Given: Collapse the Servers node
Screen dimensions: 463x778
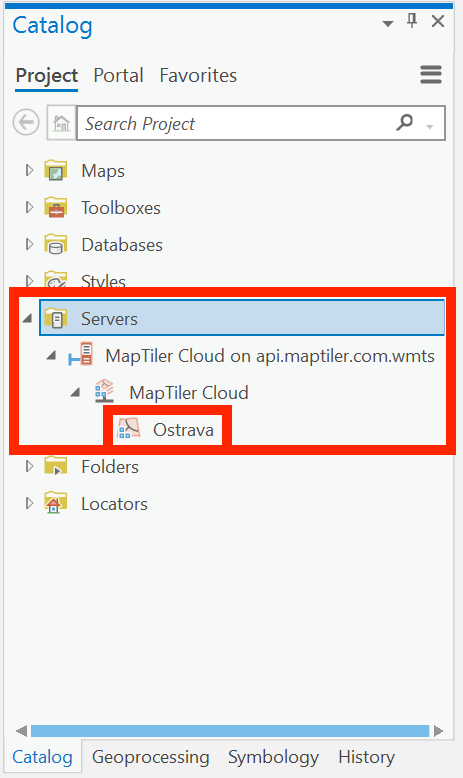Looking at the screenshot, I should (28, 319).
